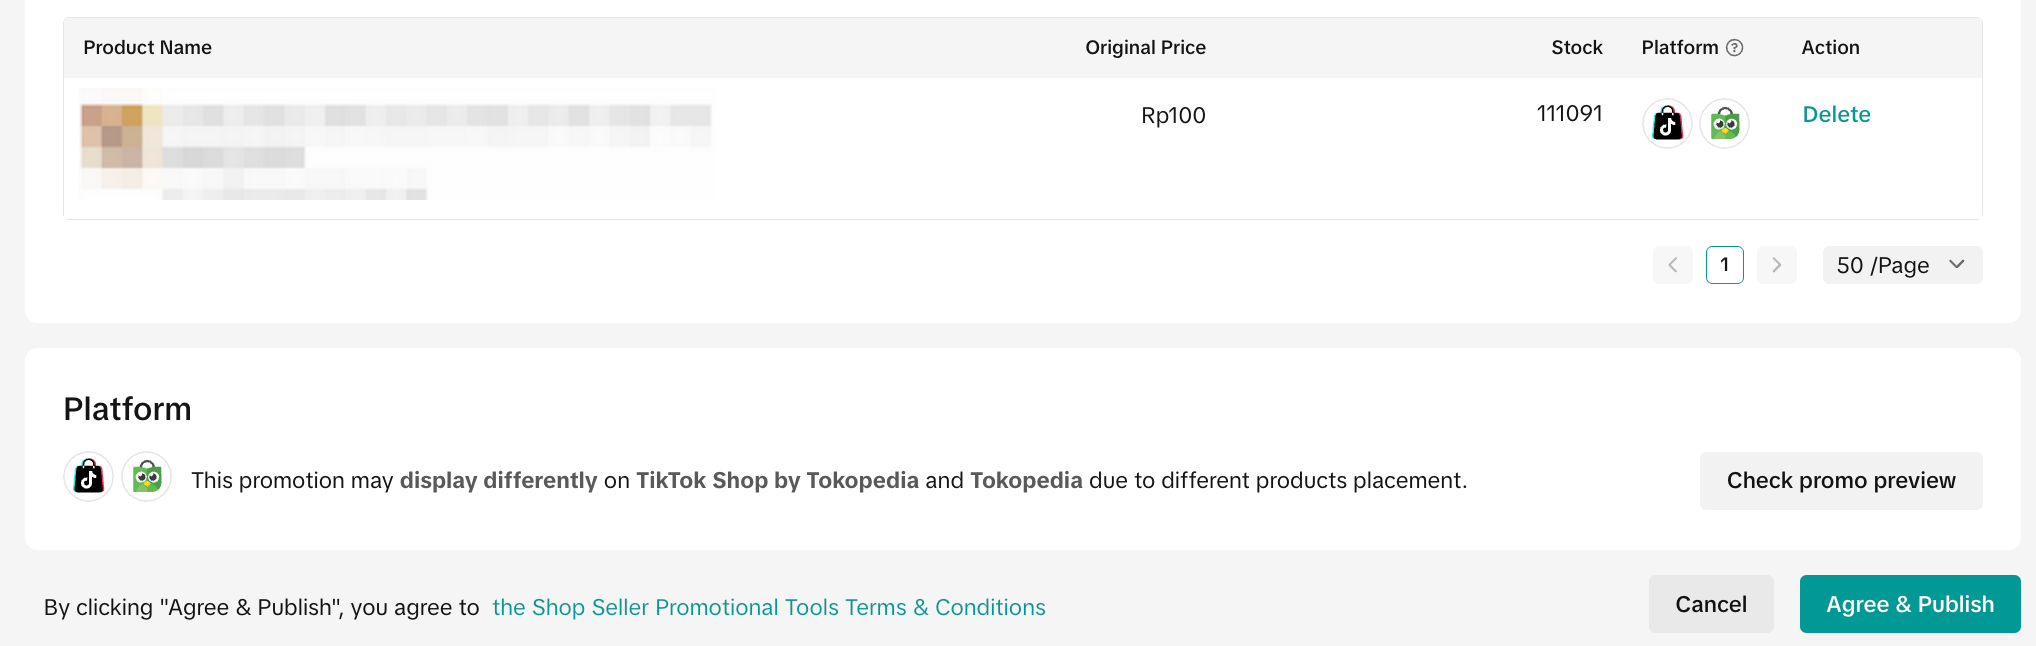Viewport: 2036px width, 646px height.
Task: Go to the previous page arrow
Action: click(1672, 265)
